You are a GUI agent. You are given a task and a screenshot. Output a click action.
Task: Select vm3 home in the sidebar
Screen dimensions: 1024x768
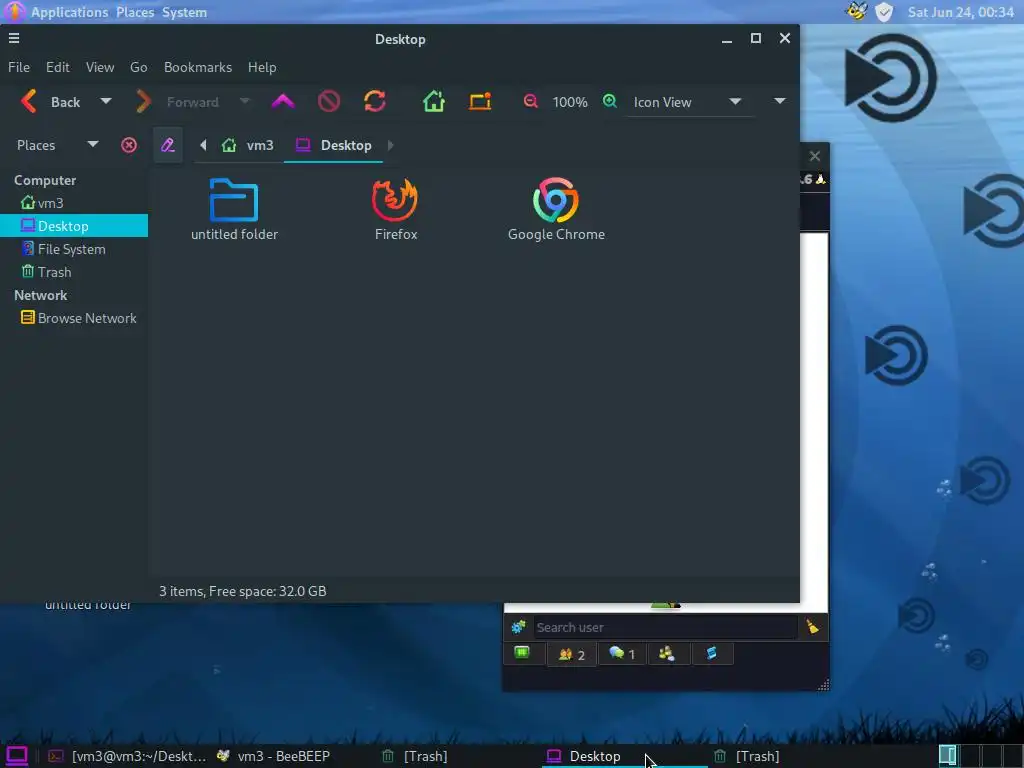(74, 203)
